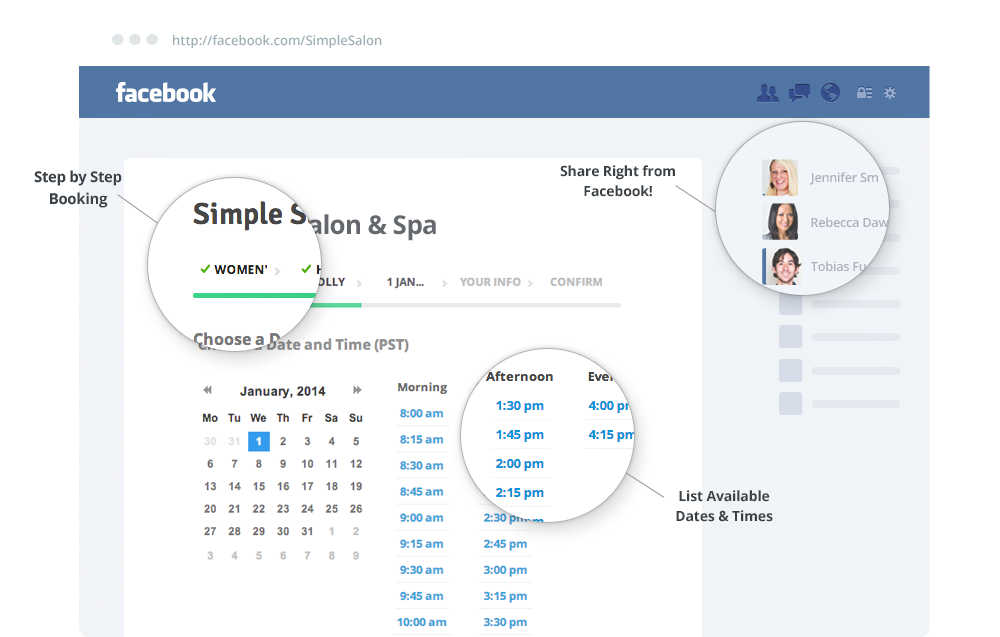
Task: Click the 'Su' weekday header
Action: (x=356, y=418)
